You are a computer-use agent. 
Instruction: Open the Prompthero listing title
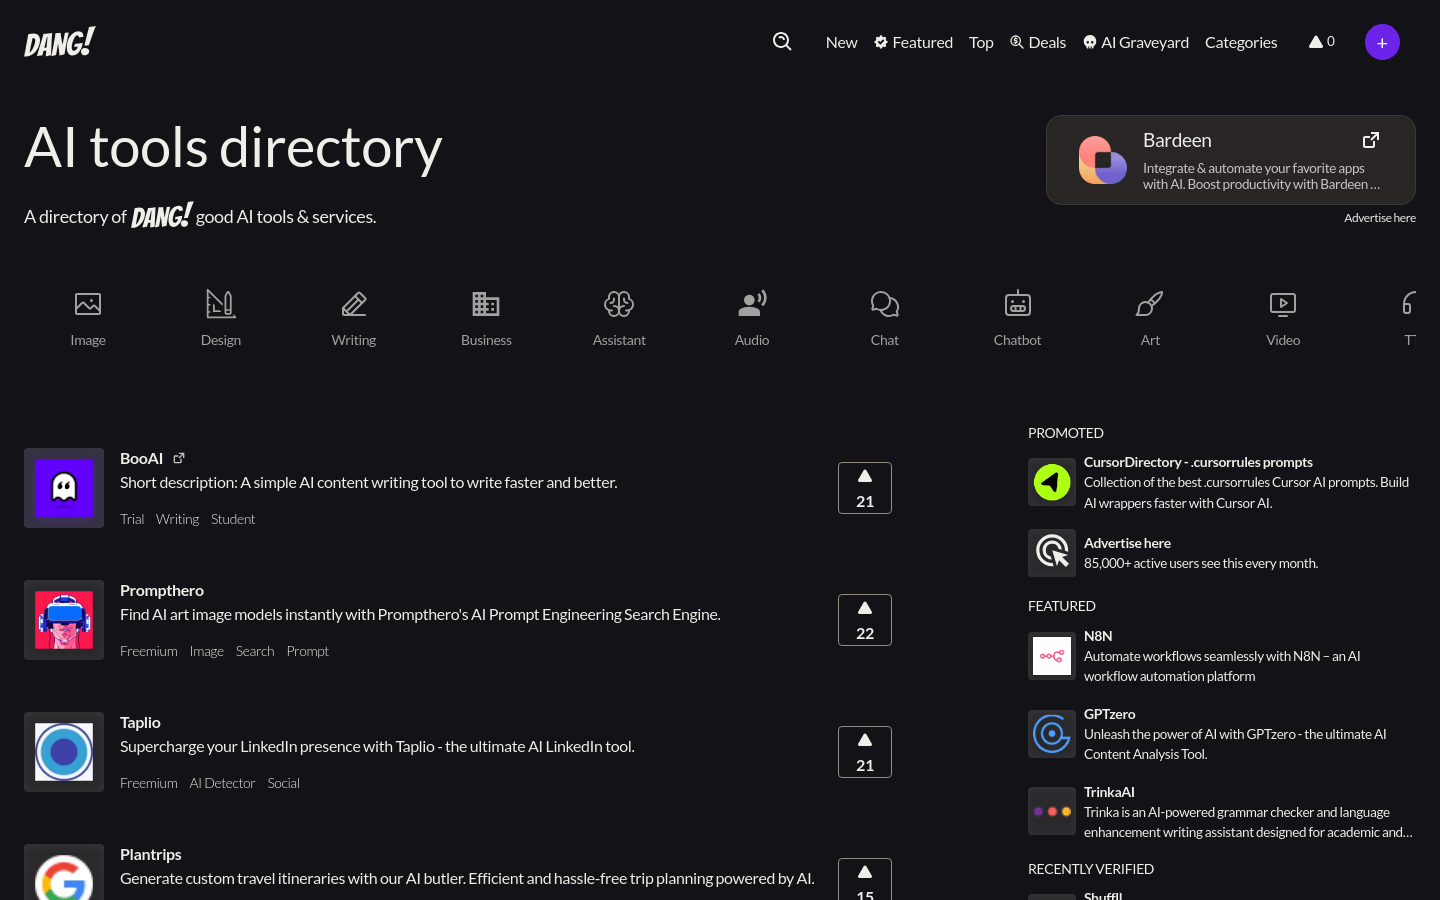162,590
